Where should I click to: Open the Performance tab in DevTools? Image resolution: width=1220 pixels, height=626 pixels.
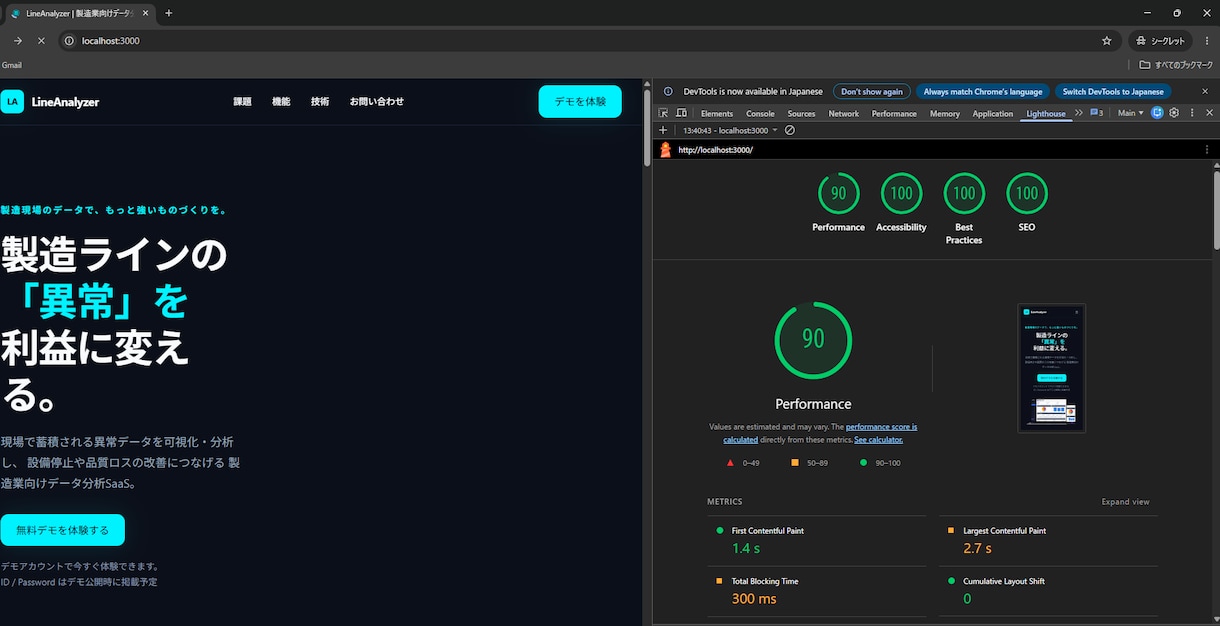pos(894,113)
